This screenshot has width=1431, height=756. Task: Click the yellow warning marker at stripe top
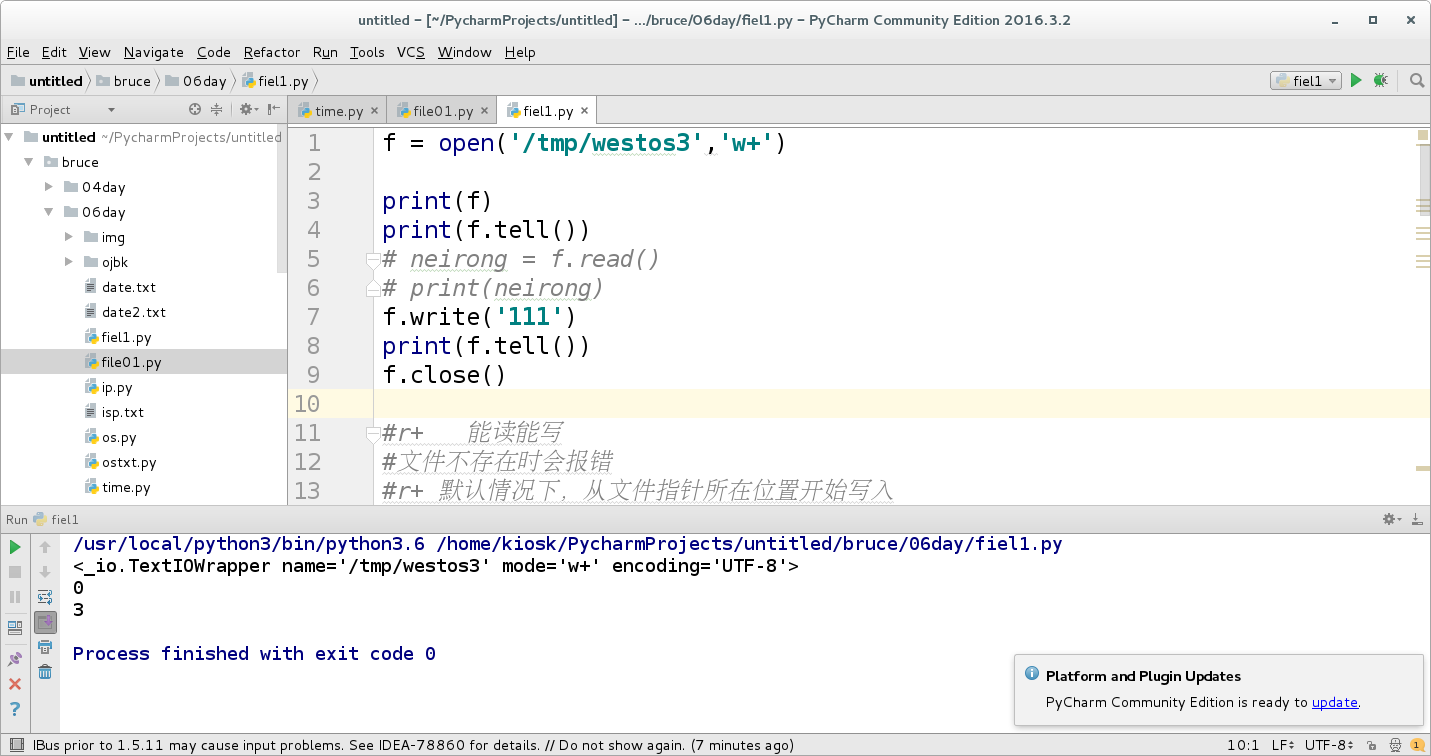click(x=1422, y=135)
